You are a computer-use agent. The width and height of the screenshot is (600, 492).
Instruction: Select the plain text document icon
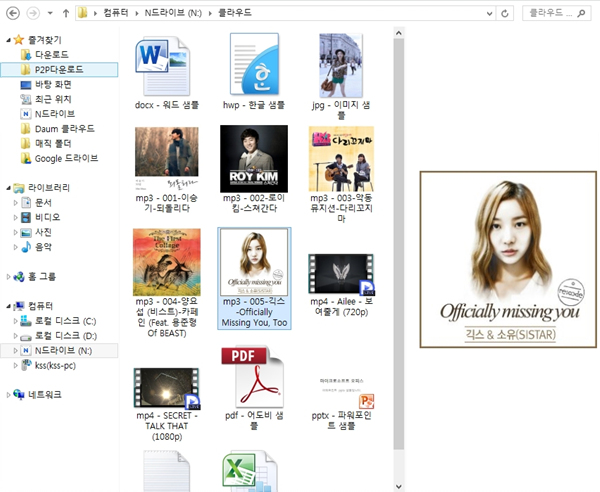click(x=166, y=471)
